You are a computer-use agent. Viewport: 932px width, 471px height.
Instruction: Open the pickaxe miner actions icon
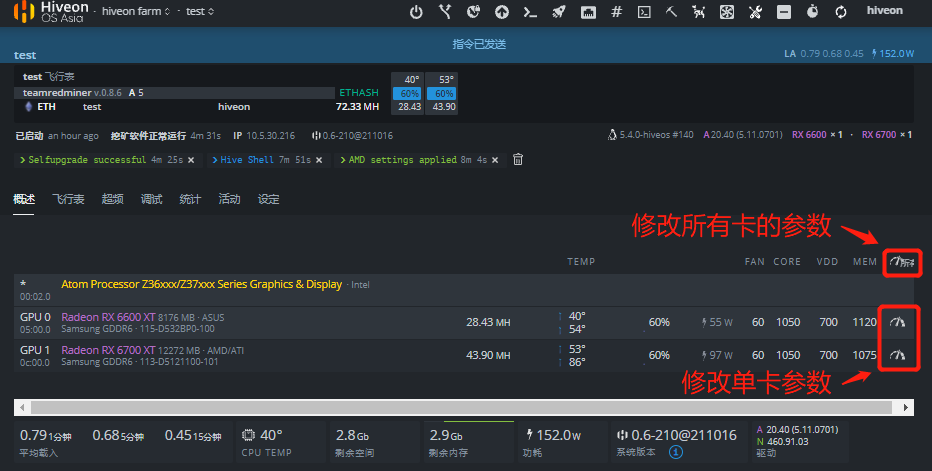point(672,12)
